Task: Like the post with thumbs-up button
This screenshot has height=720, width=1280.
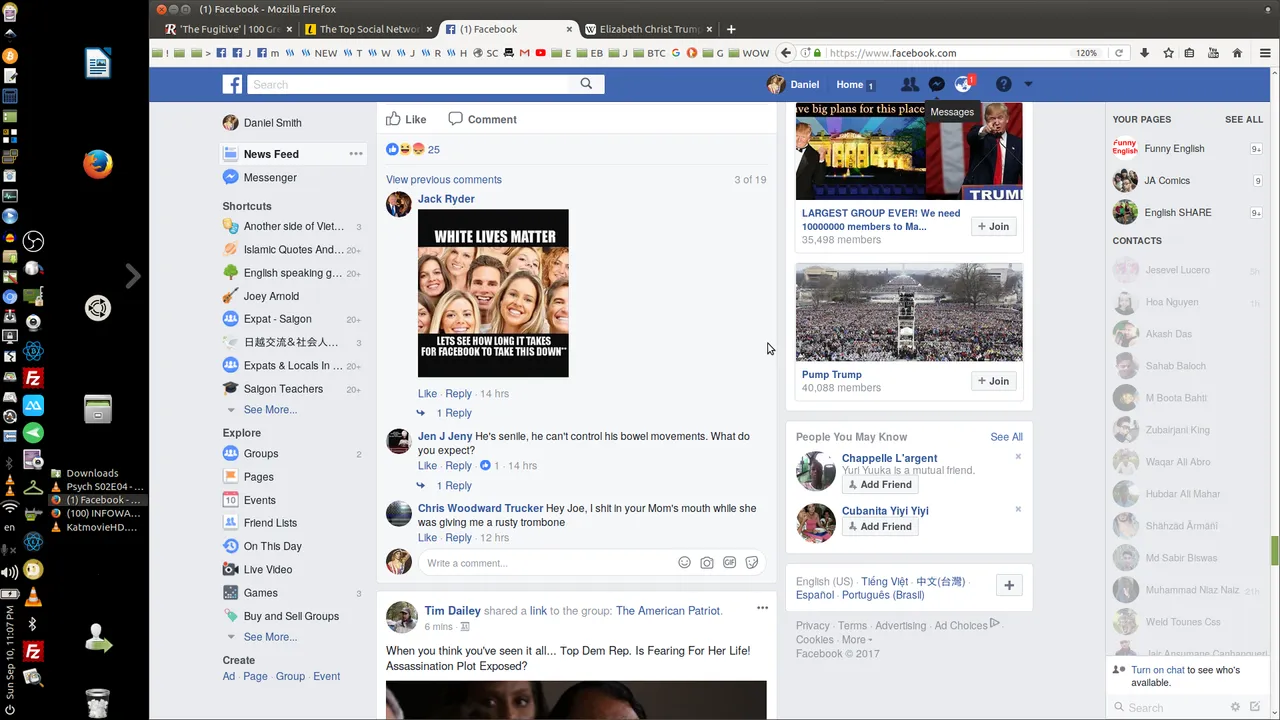Action: pyautogui.click(x=407, y=119)
